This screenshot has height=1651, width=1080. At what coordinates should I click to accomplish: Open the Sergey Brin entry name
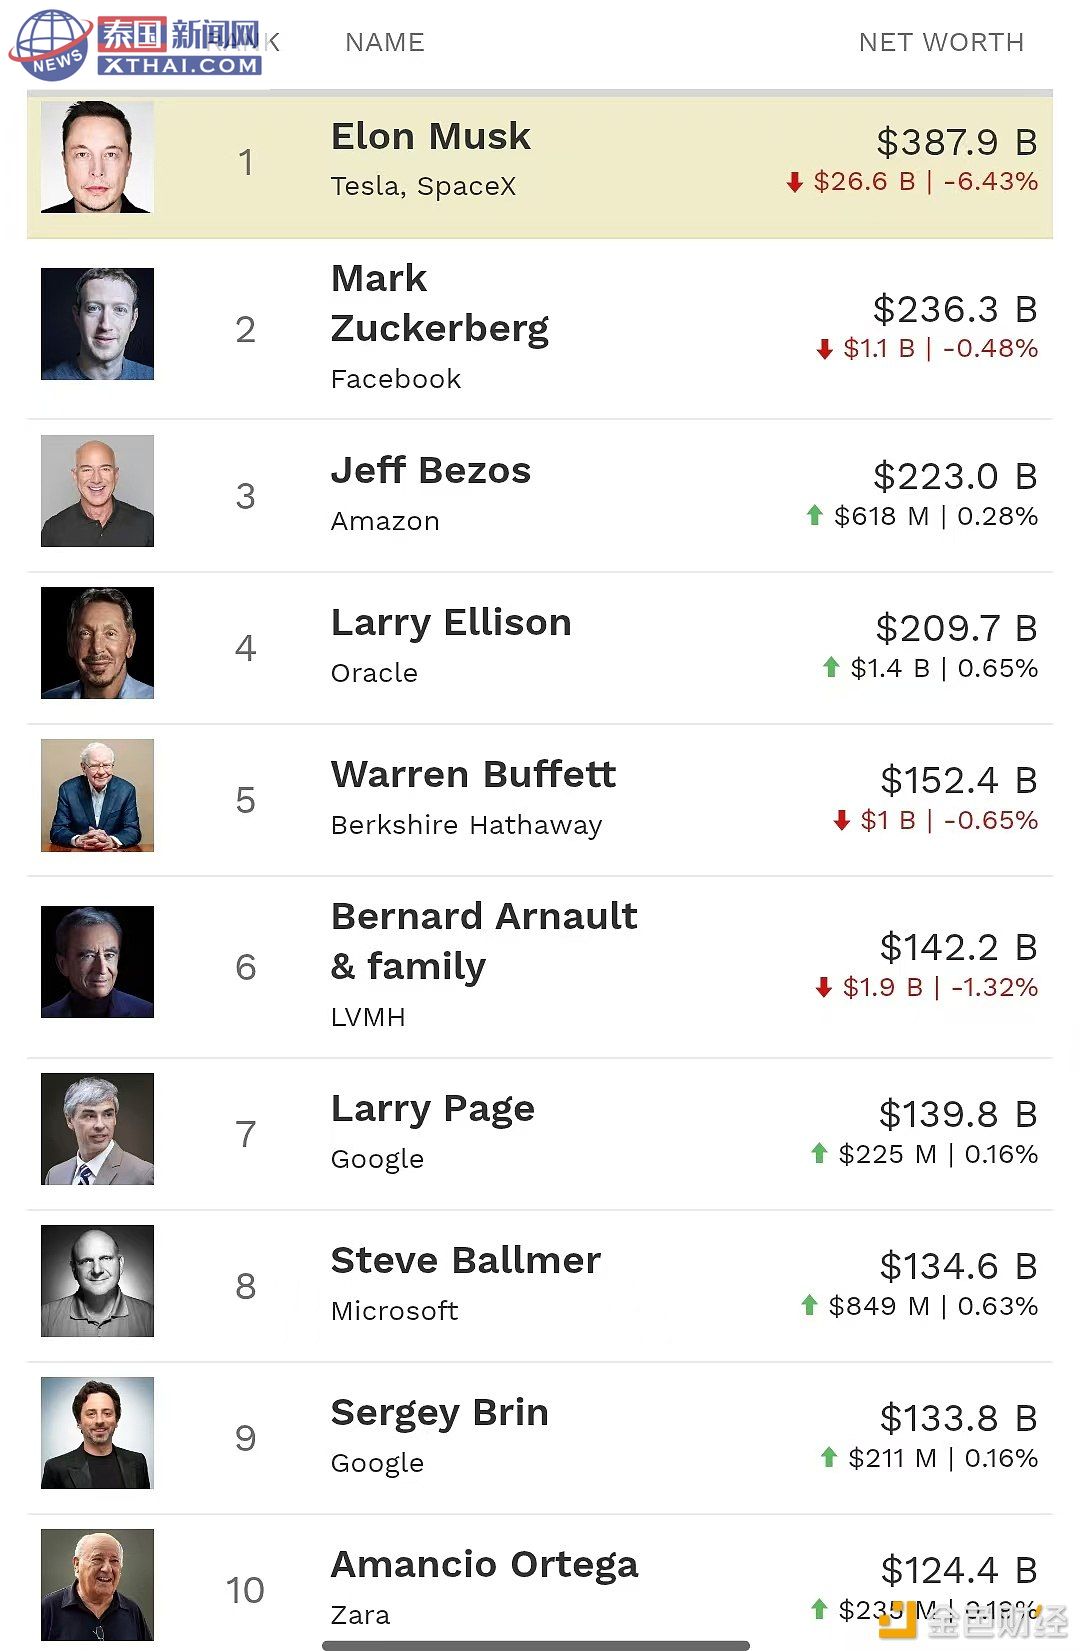(x=440, y=1413)
